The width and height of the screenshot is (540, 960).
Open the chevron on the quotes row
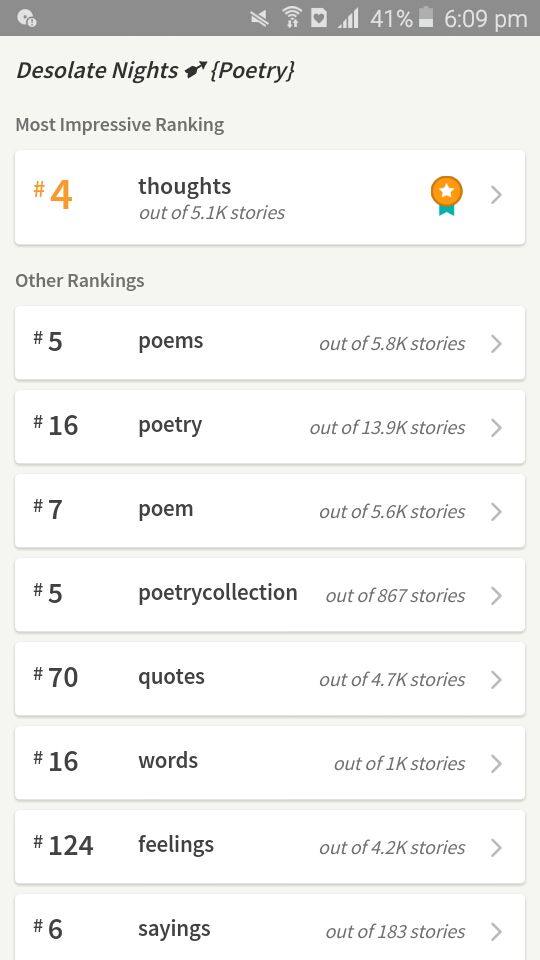[x=497, y=680]
